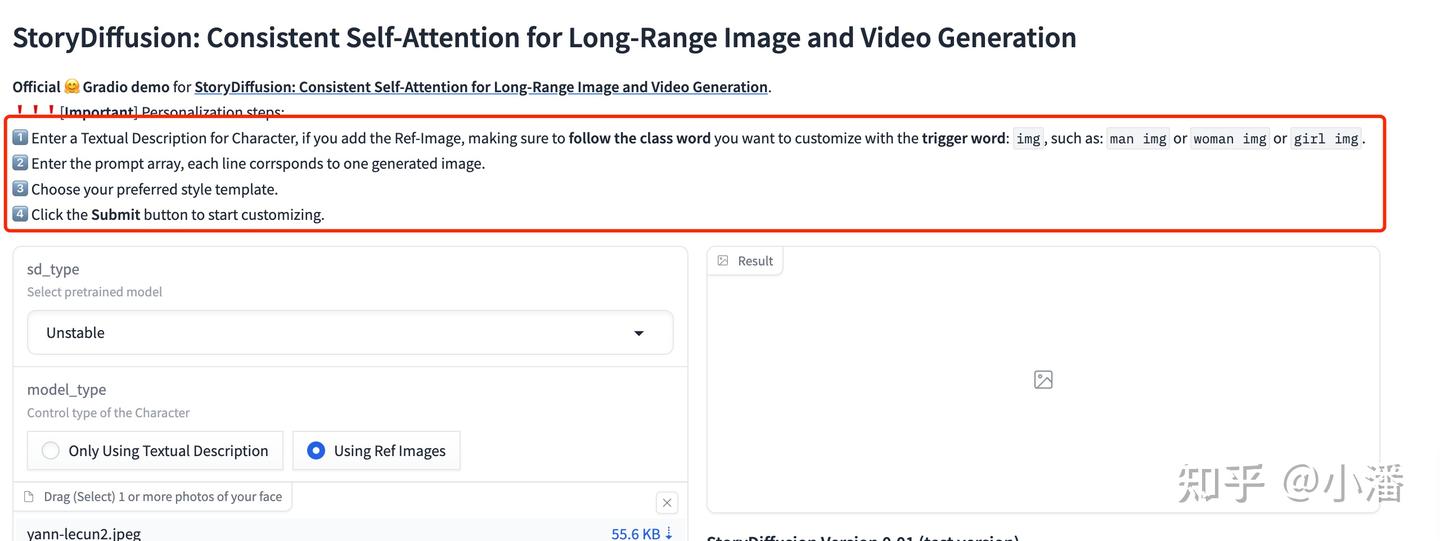Viewport: 1440px width, 541px height.
Task: Click the Result tab label
Action: pyautogui.click(x=745, y=261)
